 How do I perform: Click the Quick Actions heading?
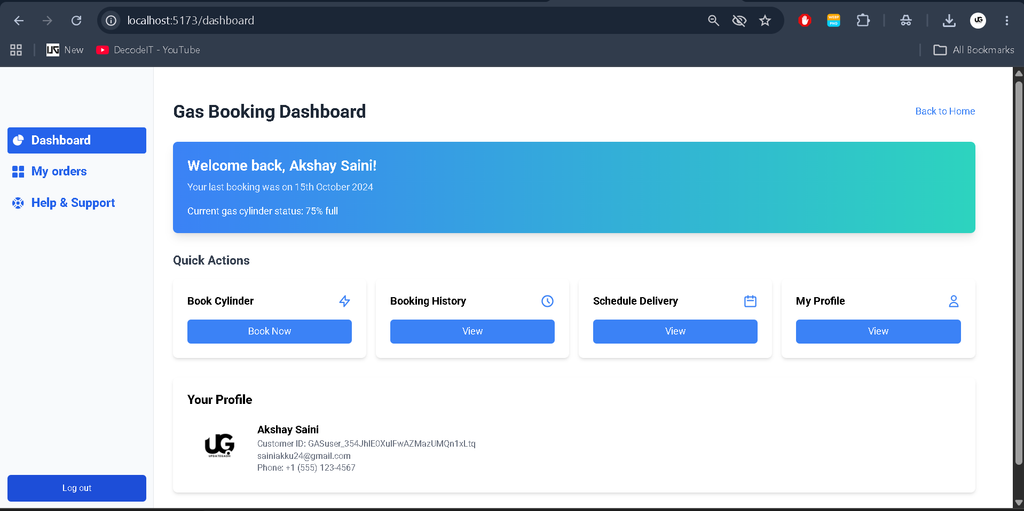(211, 260)
